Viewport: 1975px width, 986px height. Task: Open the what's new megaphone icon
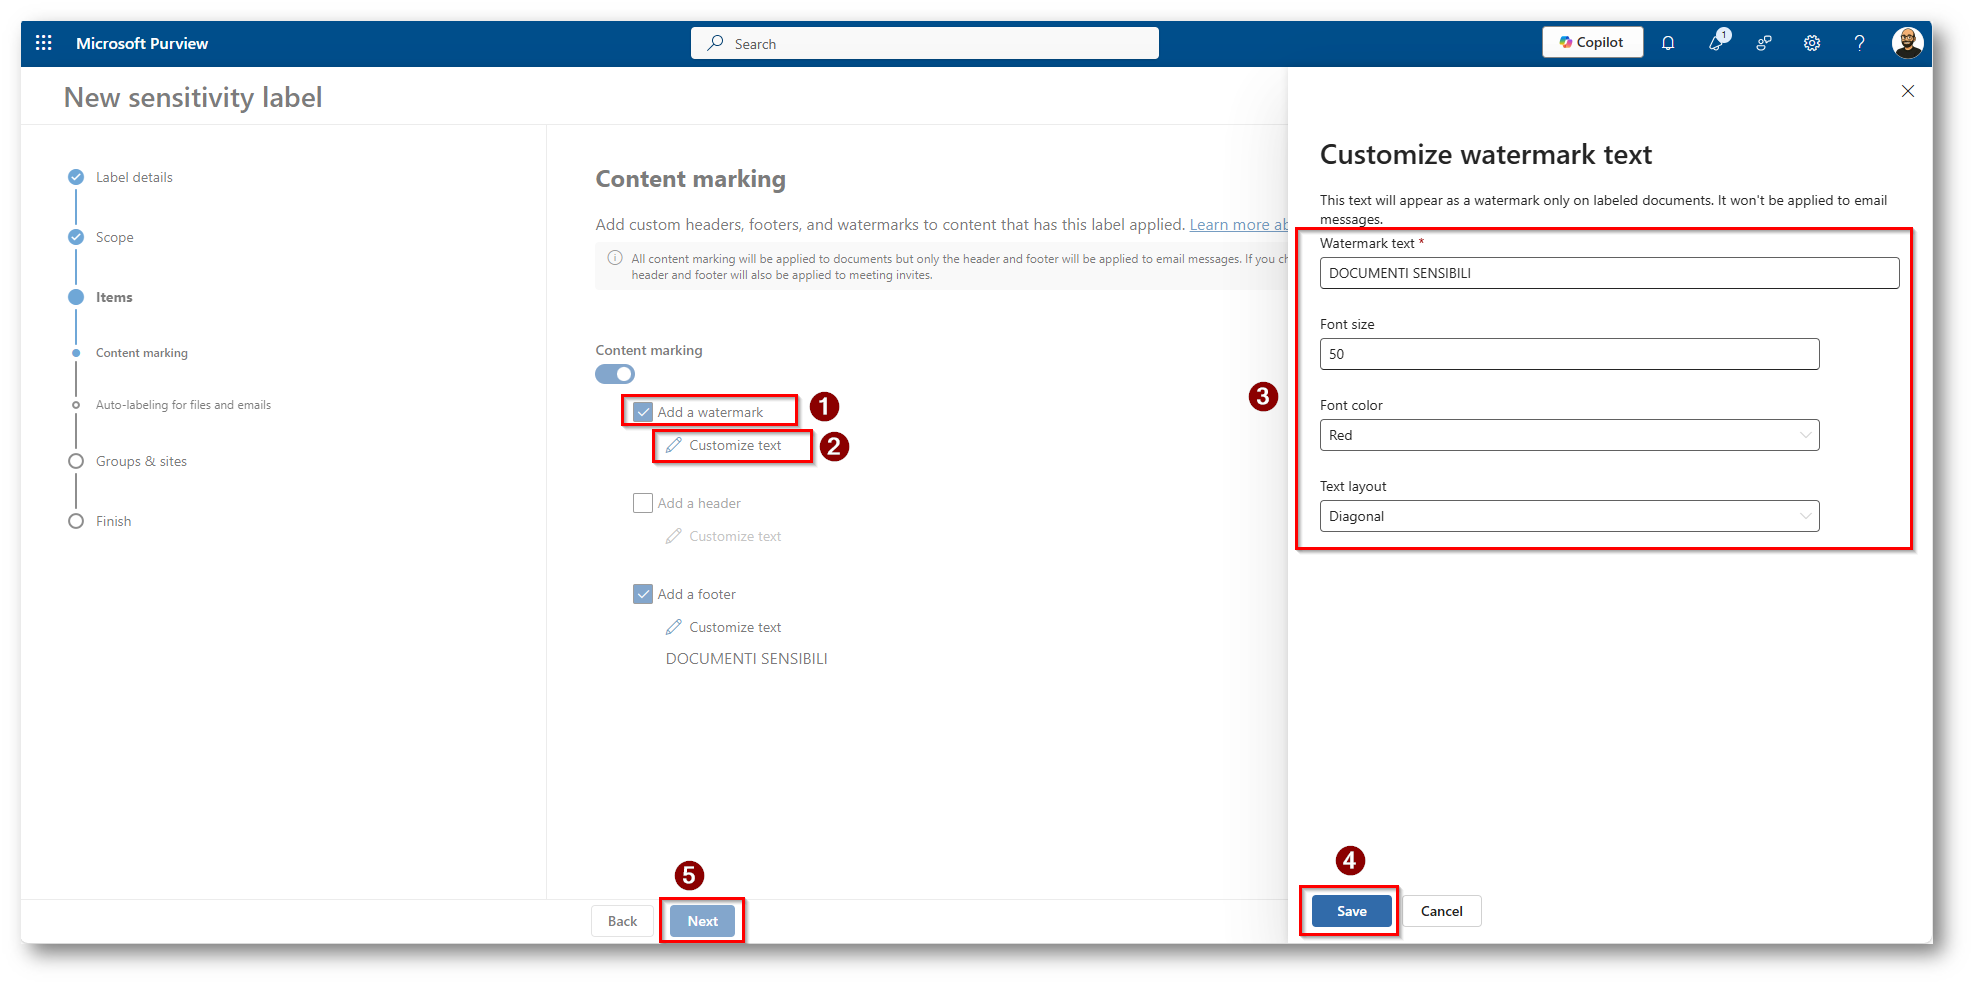1717,42
